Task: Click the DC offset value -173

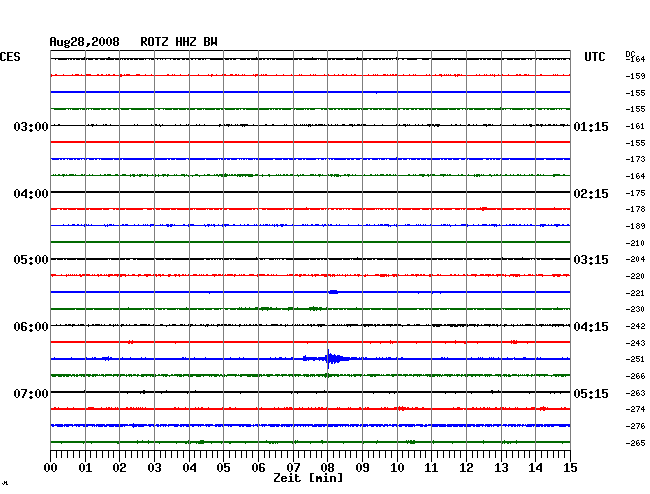Action: [x=635, y=159]
